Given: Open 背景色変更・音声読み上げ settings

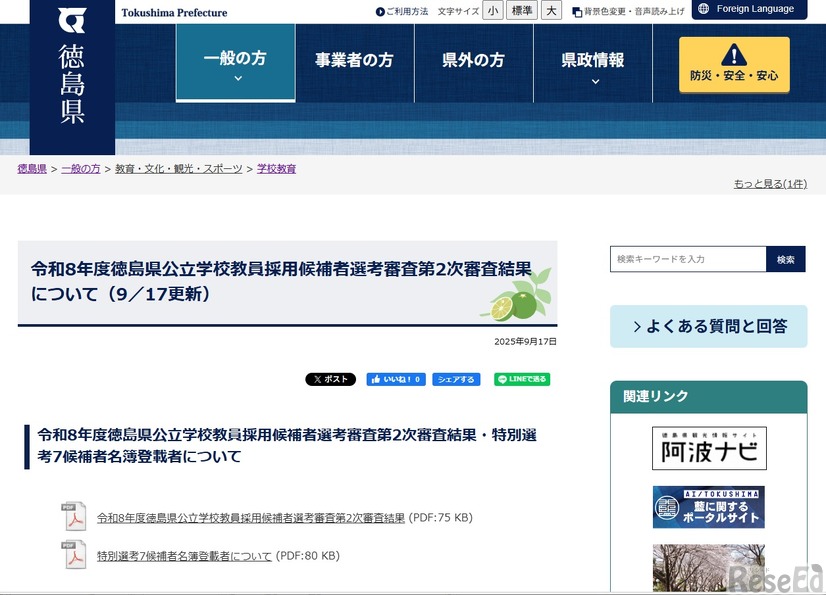Looking at the screenshot, I should pyautogui.click(x=628, y=11).
